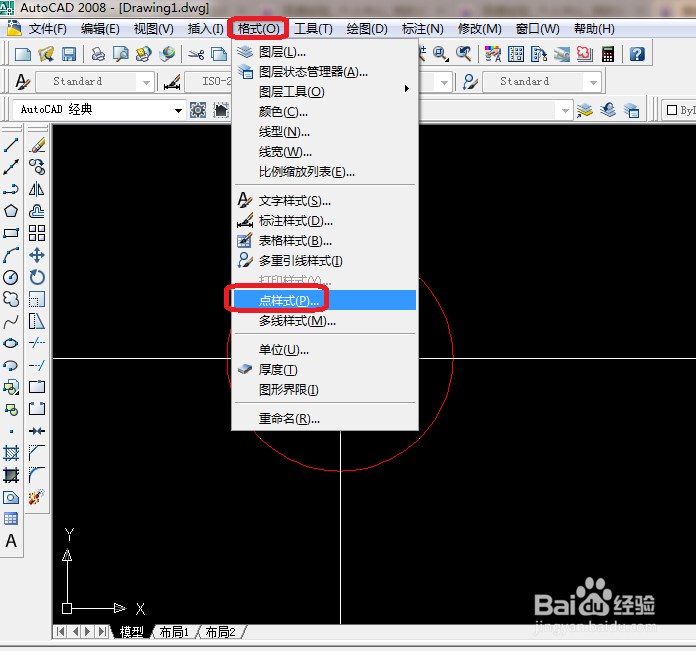Expand the left Standard text style dropdown
Screen dimensions: 696x651
(146, 82)
